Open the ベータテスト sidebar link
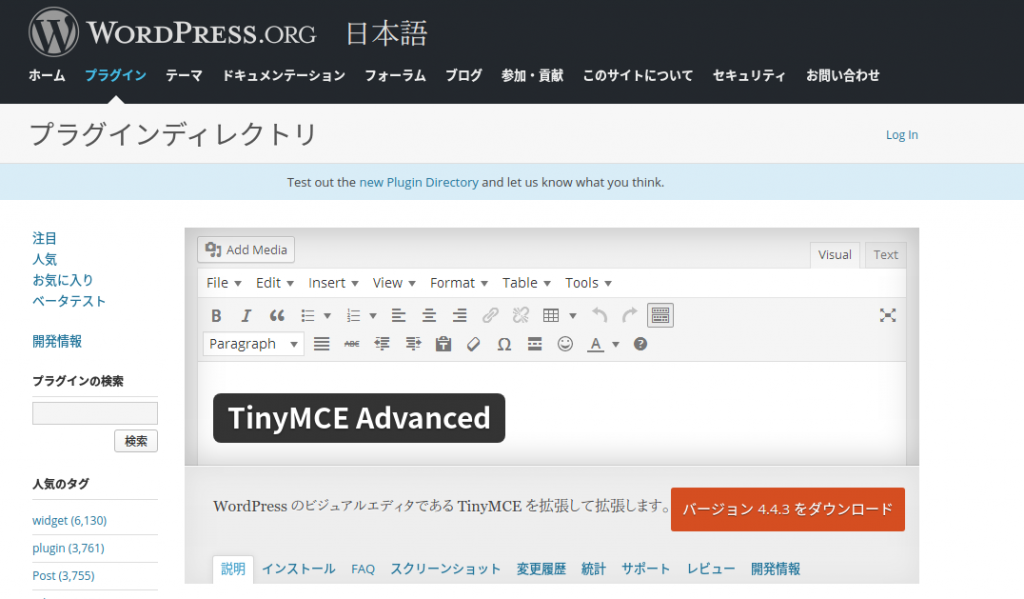Screen dimensions: 1024x599 coord(69,301)
